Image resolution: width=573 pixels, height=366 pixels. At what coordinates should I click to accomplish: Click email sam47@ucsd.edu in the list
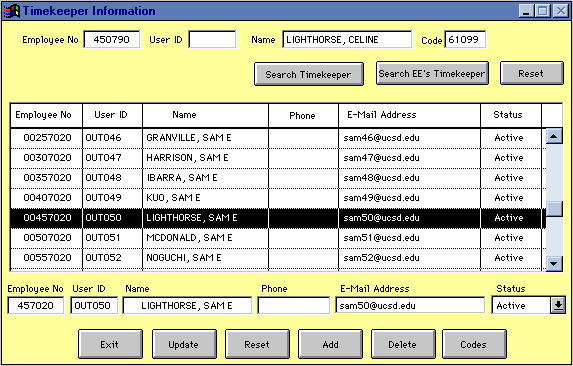381,158
